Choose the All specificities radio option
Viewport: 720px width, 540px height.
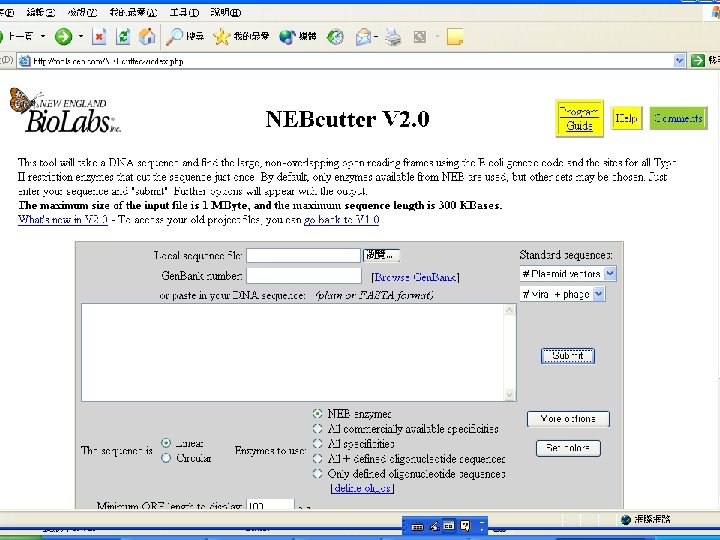click(317, 444)
